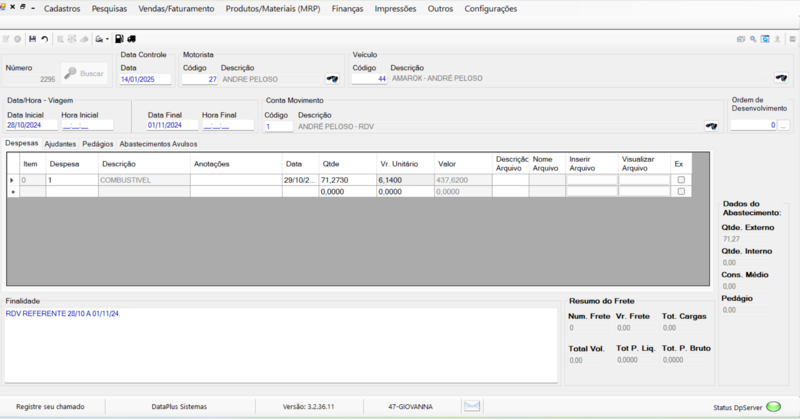Open the Finanças menu
The image size is (800, 419).
[x=347, y=9]
